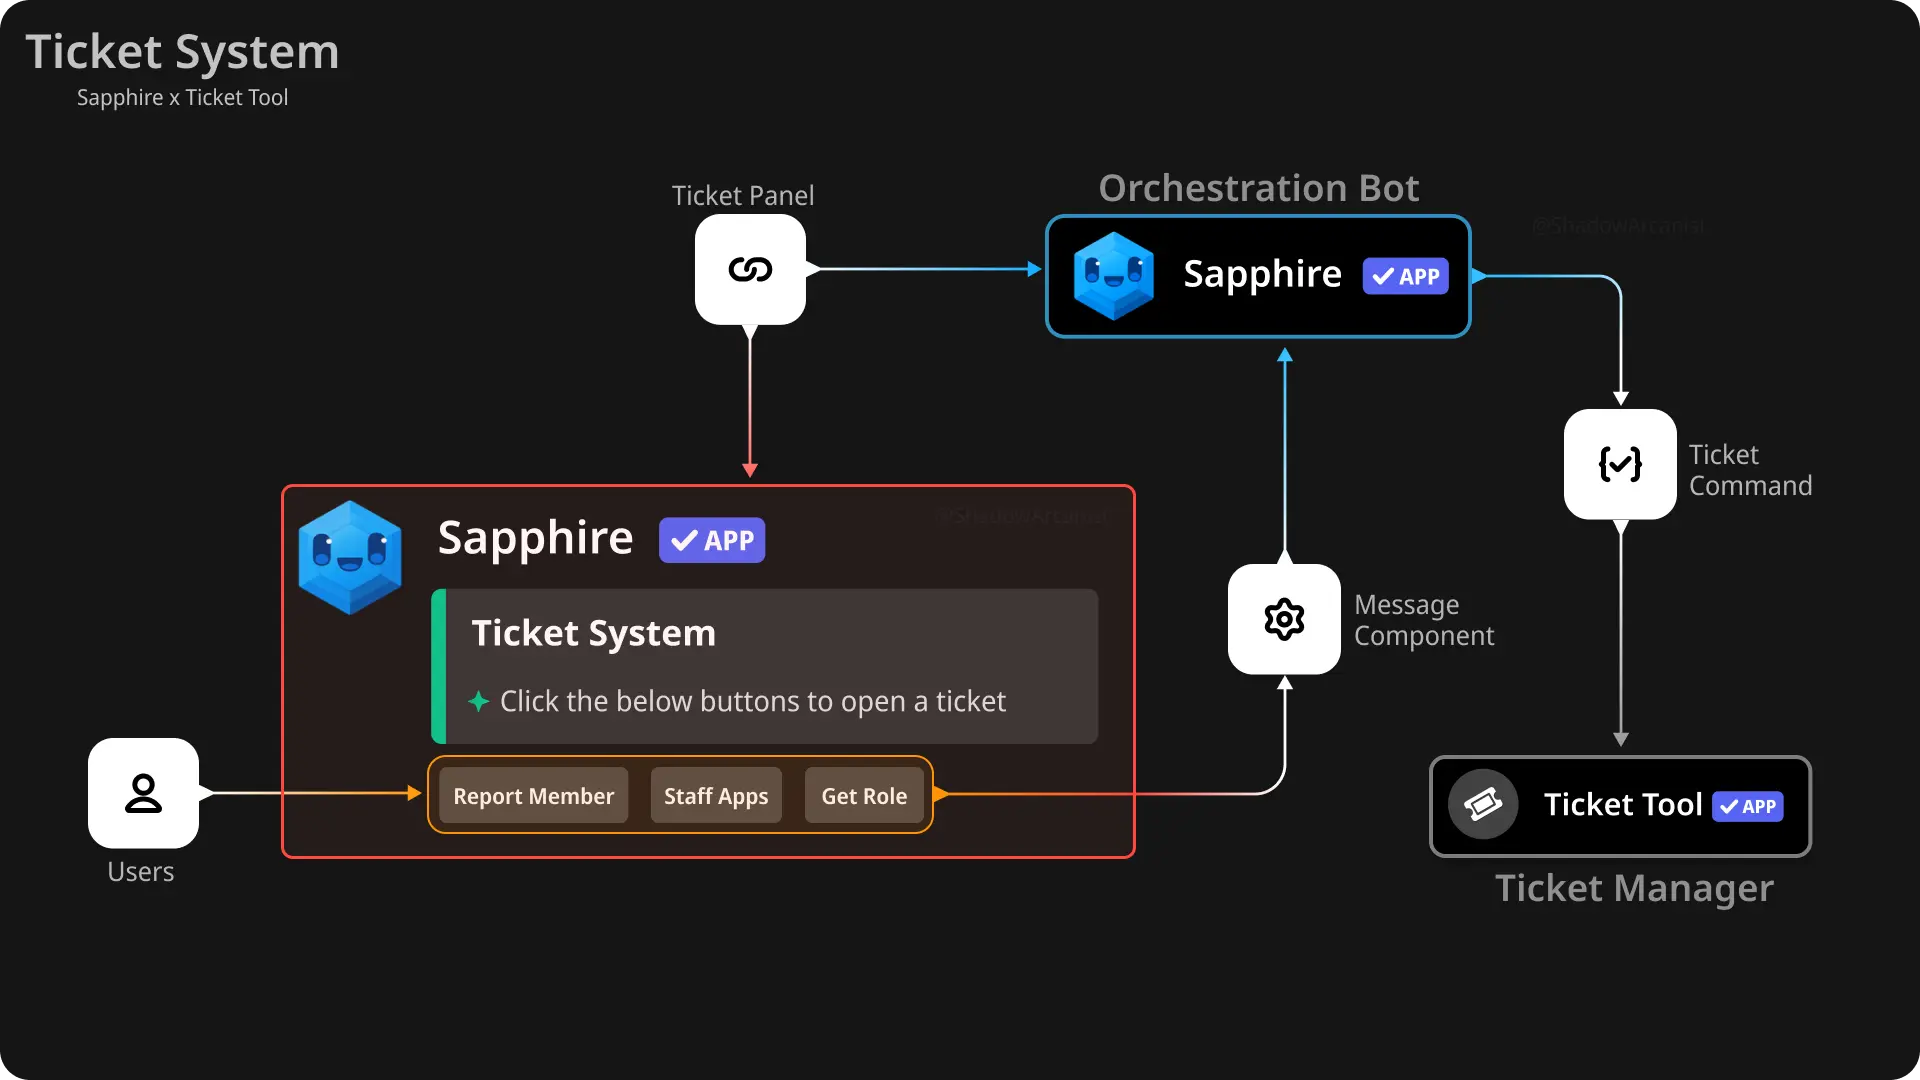
Task: Click the 'Ticket Command' label
Action: coord(1750,470)
